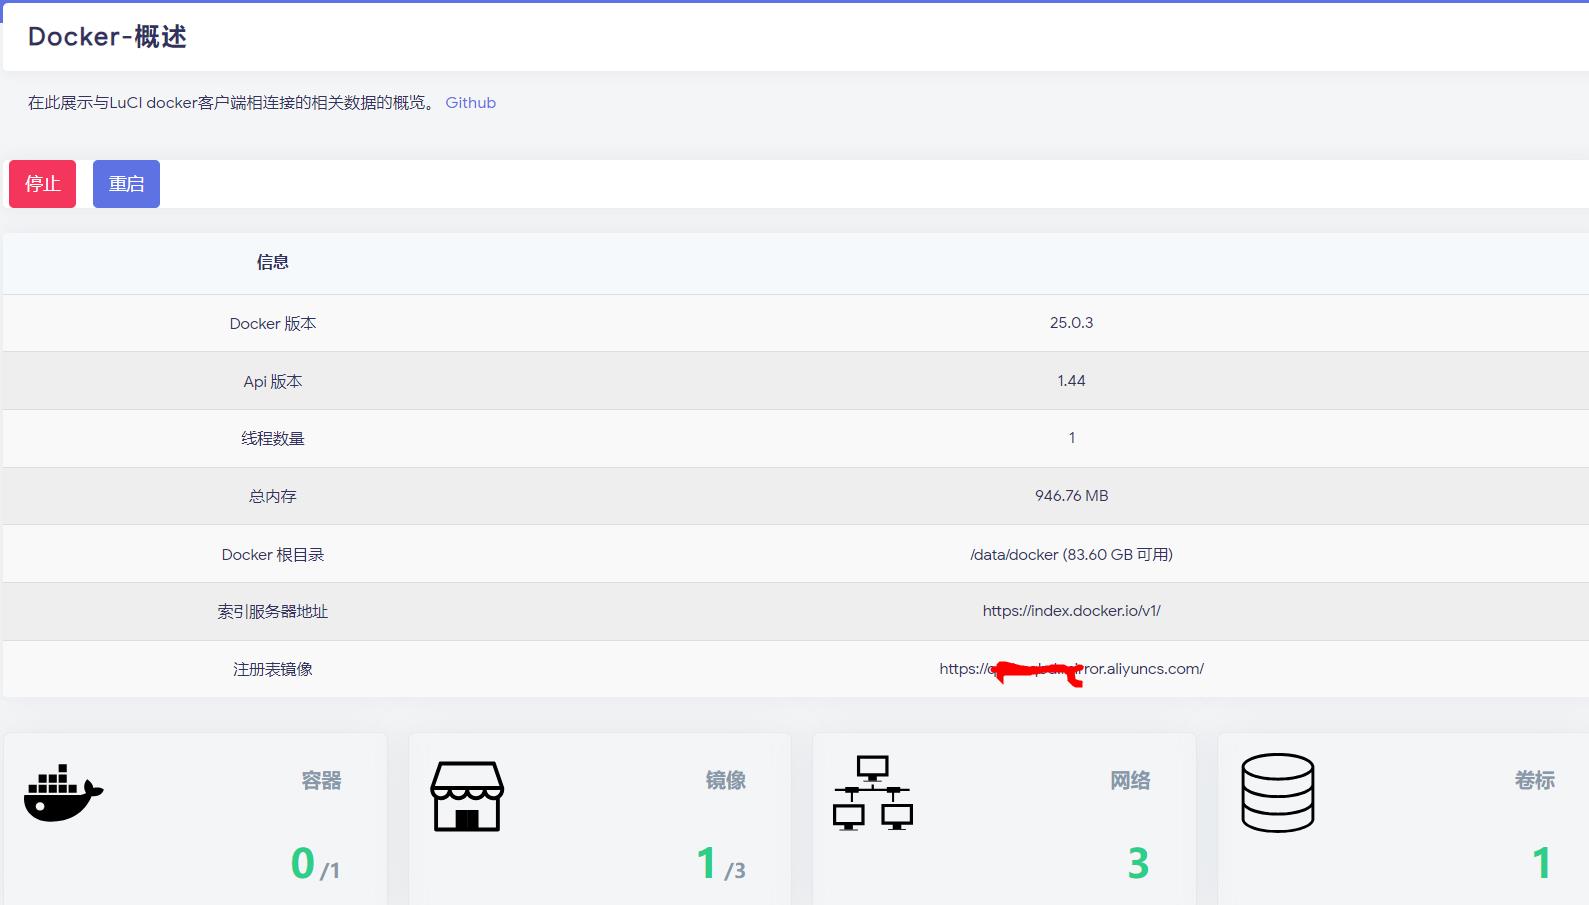Click the 索引服务器地址 row label
Viewport: 1589px width, 905px height.
tap(272, 612)
